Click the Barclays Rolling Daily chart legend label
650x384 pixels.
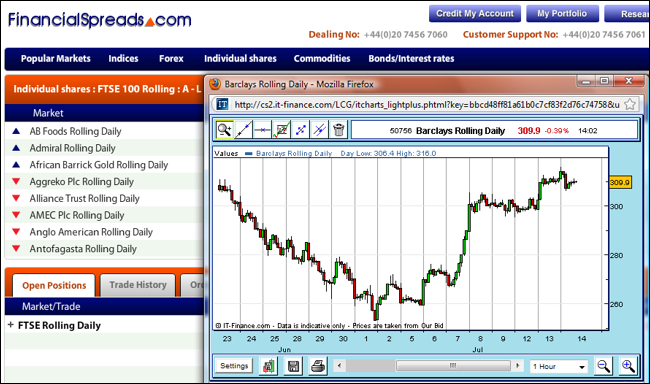tap(294, 153)
